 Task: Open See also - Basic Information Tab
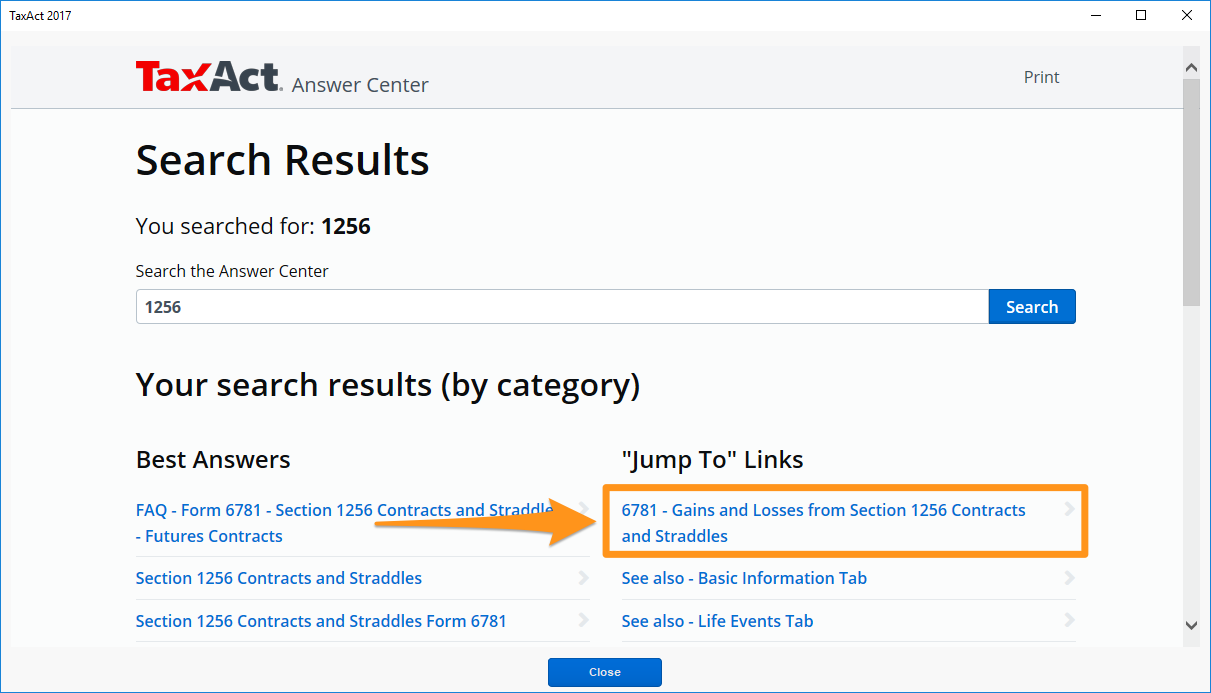coord(744,578)
